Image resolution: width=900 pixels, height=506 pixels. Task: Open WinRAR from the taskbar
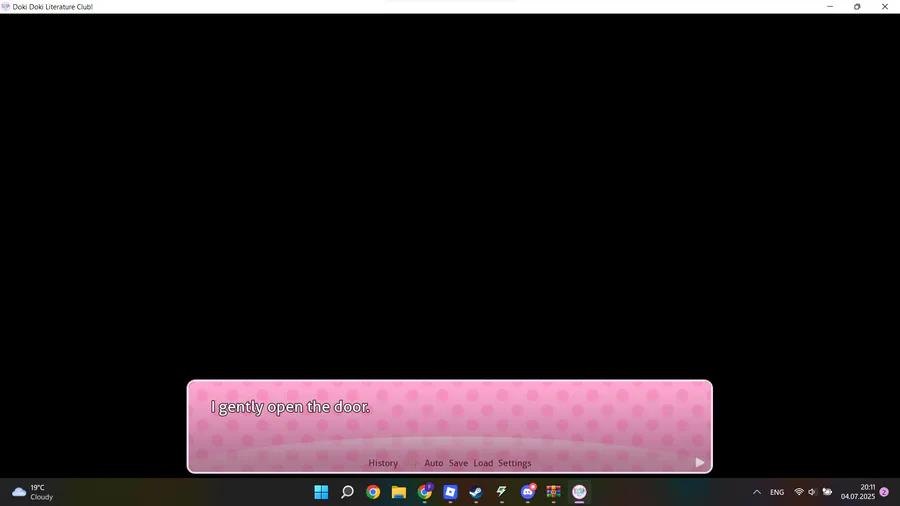tap(553, 492)
